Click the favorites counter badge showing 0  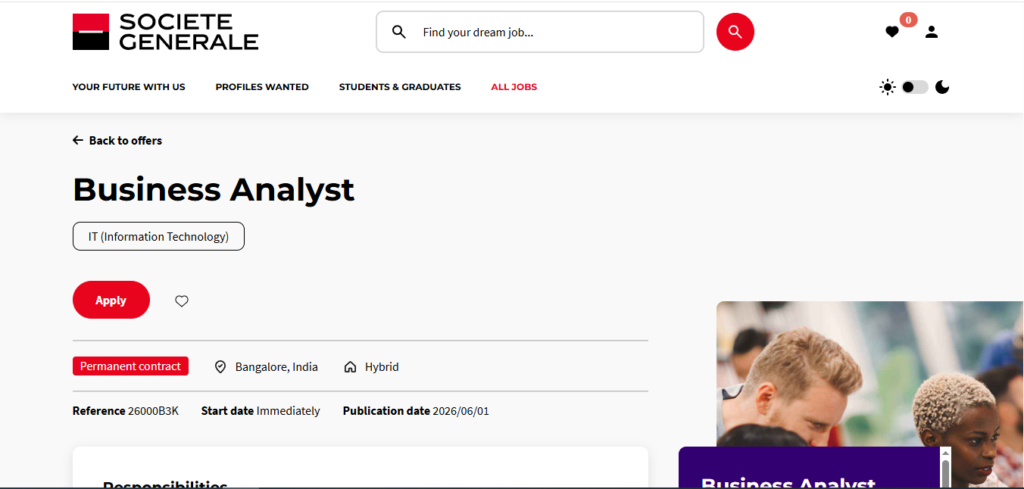pyautogui.click(x=908, y=20)
